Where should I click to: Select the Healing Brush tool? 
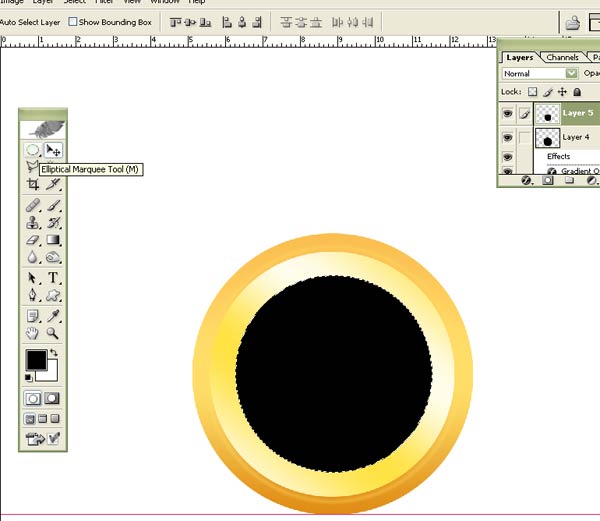pyautogui.click(x=33, y=205)
